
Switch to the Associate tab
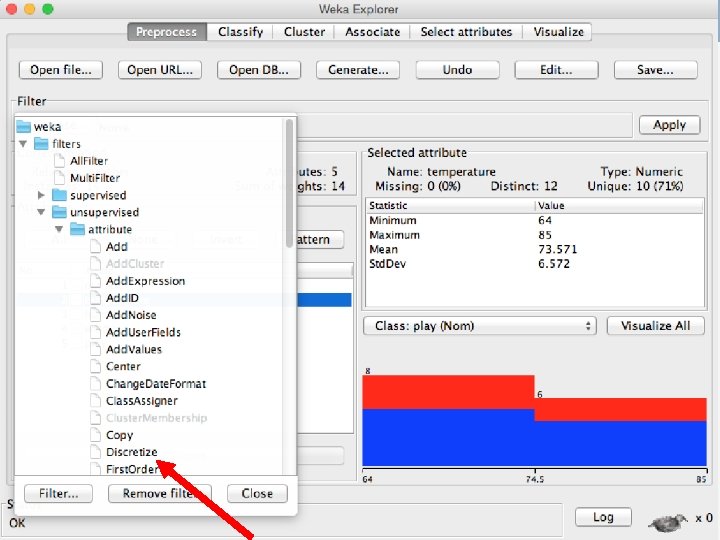(372, 32)
